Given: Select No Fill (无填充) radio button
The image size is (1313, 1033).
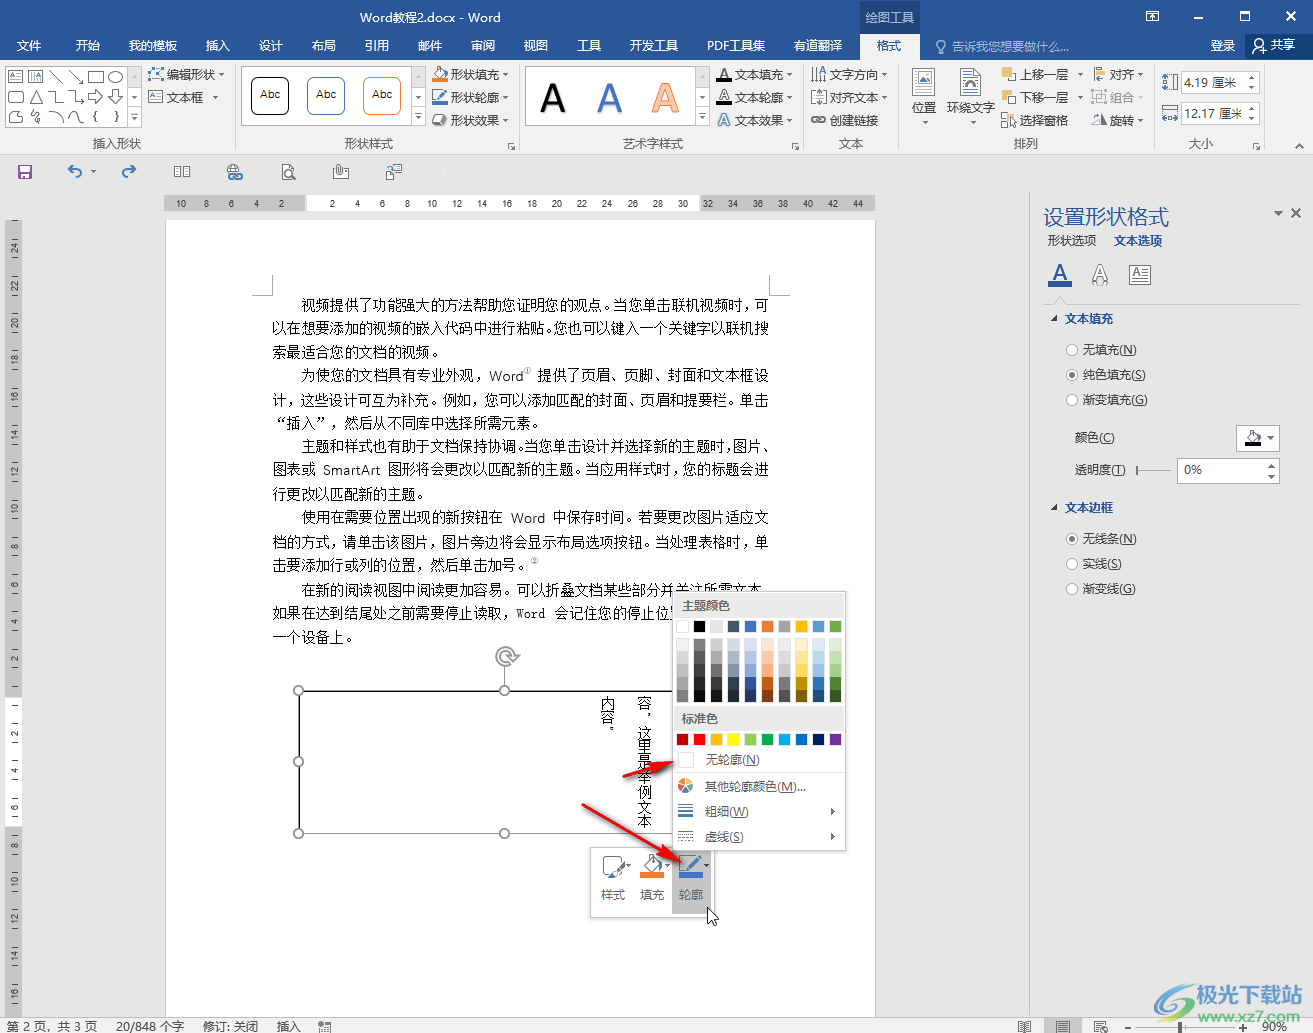Looking at the screenshot, I should pos(1072,350).
